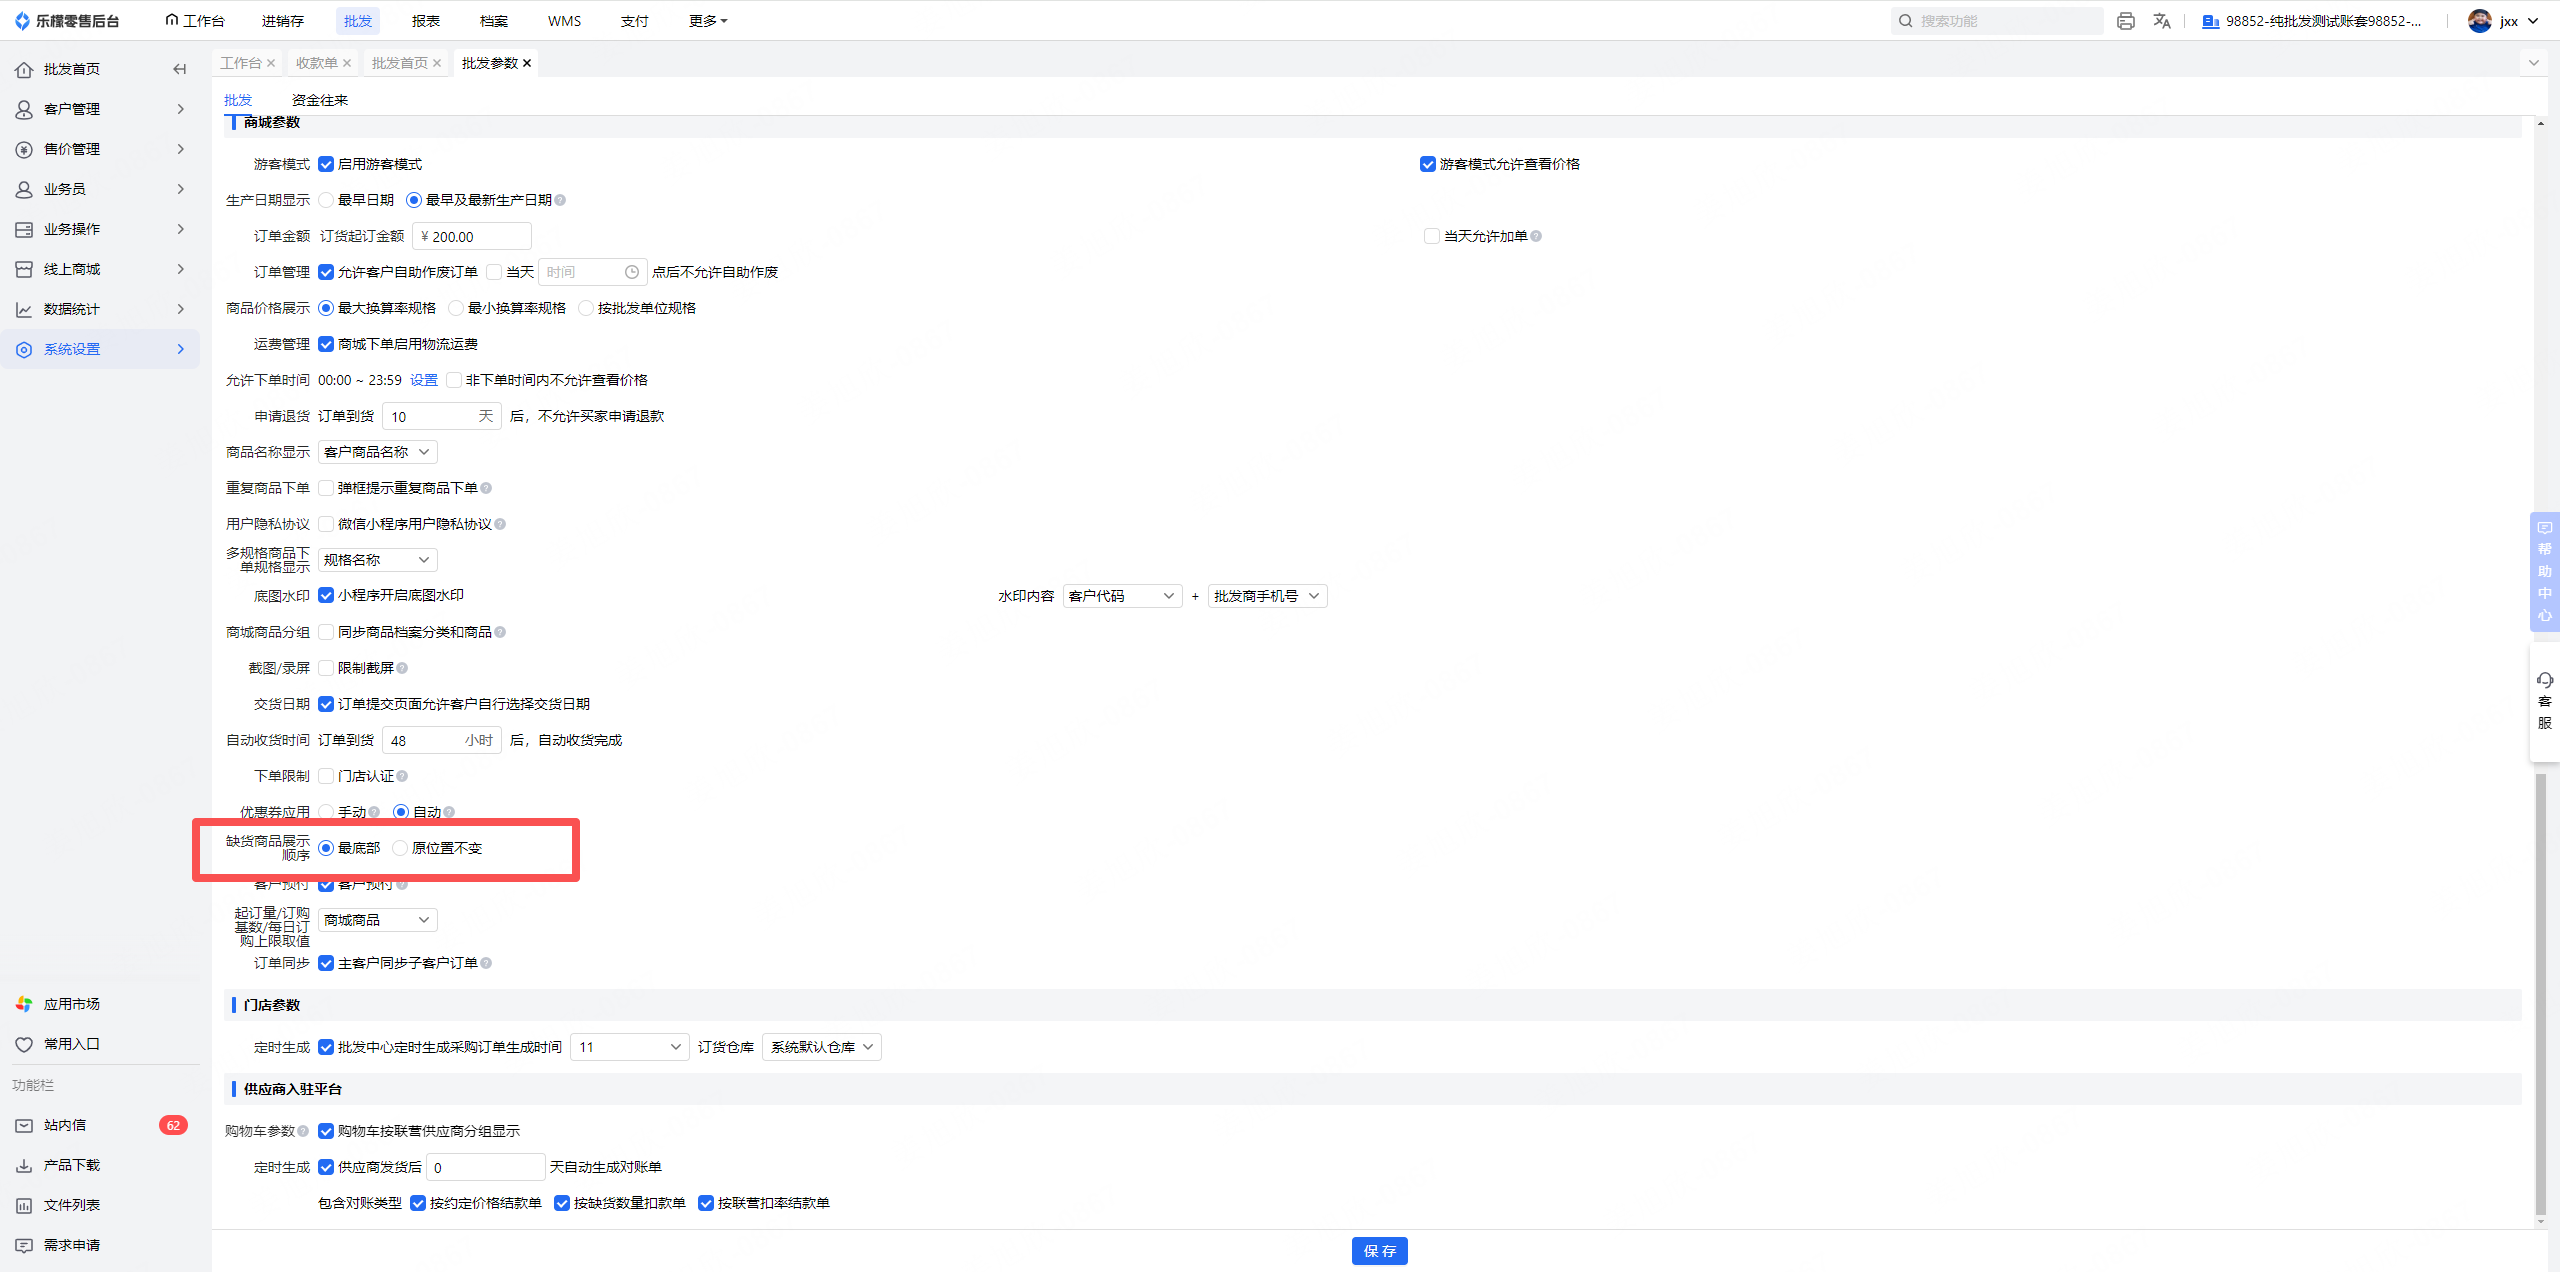
Task: Open the 批发商手机号 watermark dropdown
Action: tap(1267, 596)
